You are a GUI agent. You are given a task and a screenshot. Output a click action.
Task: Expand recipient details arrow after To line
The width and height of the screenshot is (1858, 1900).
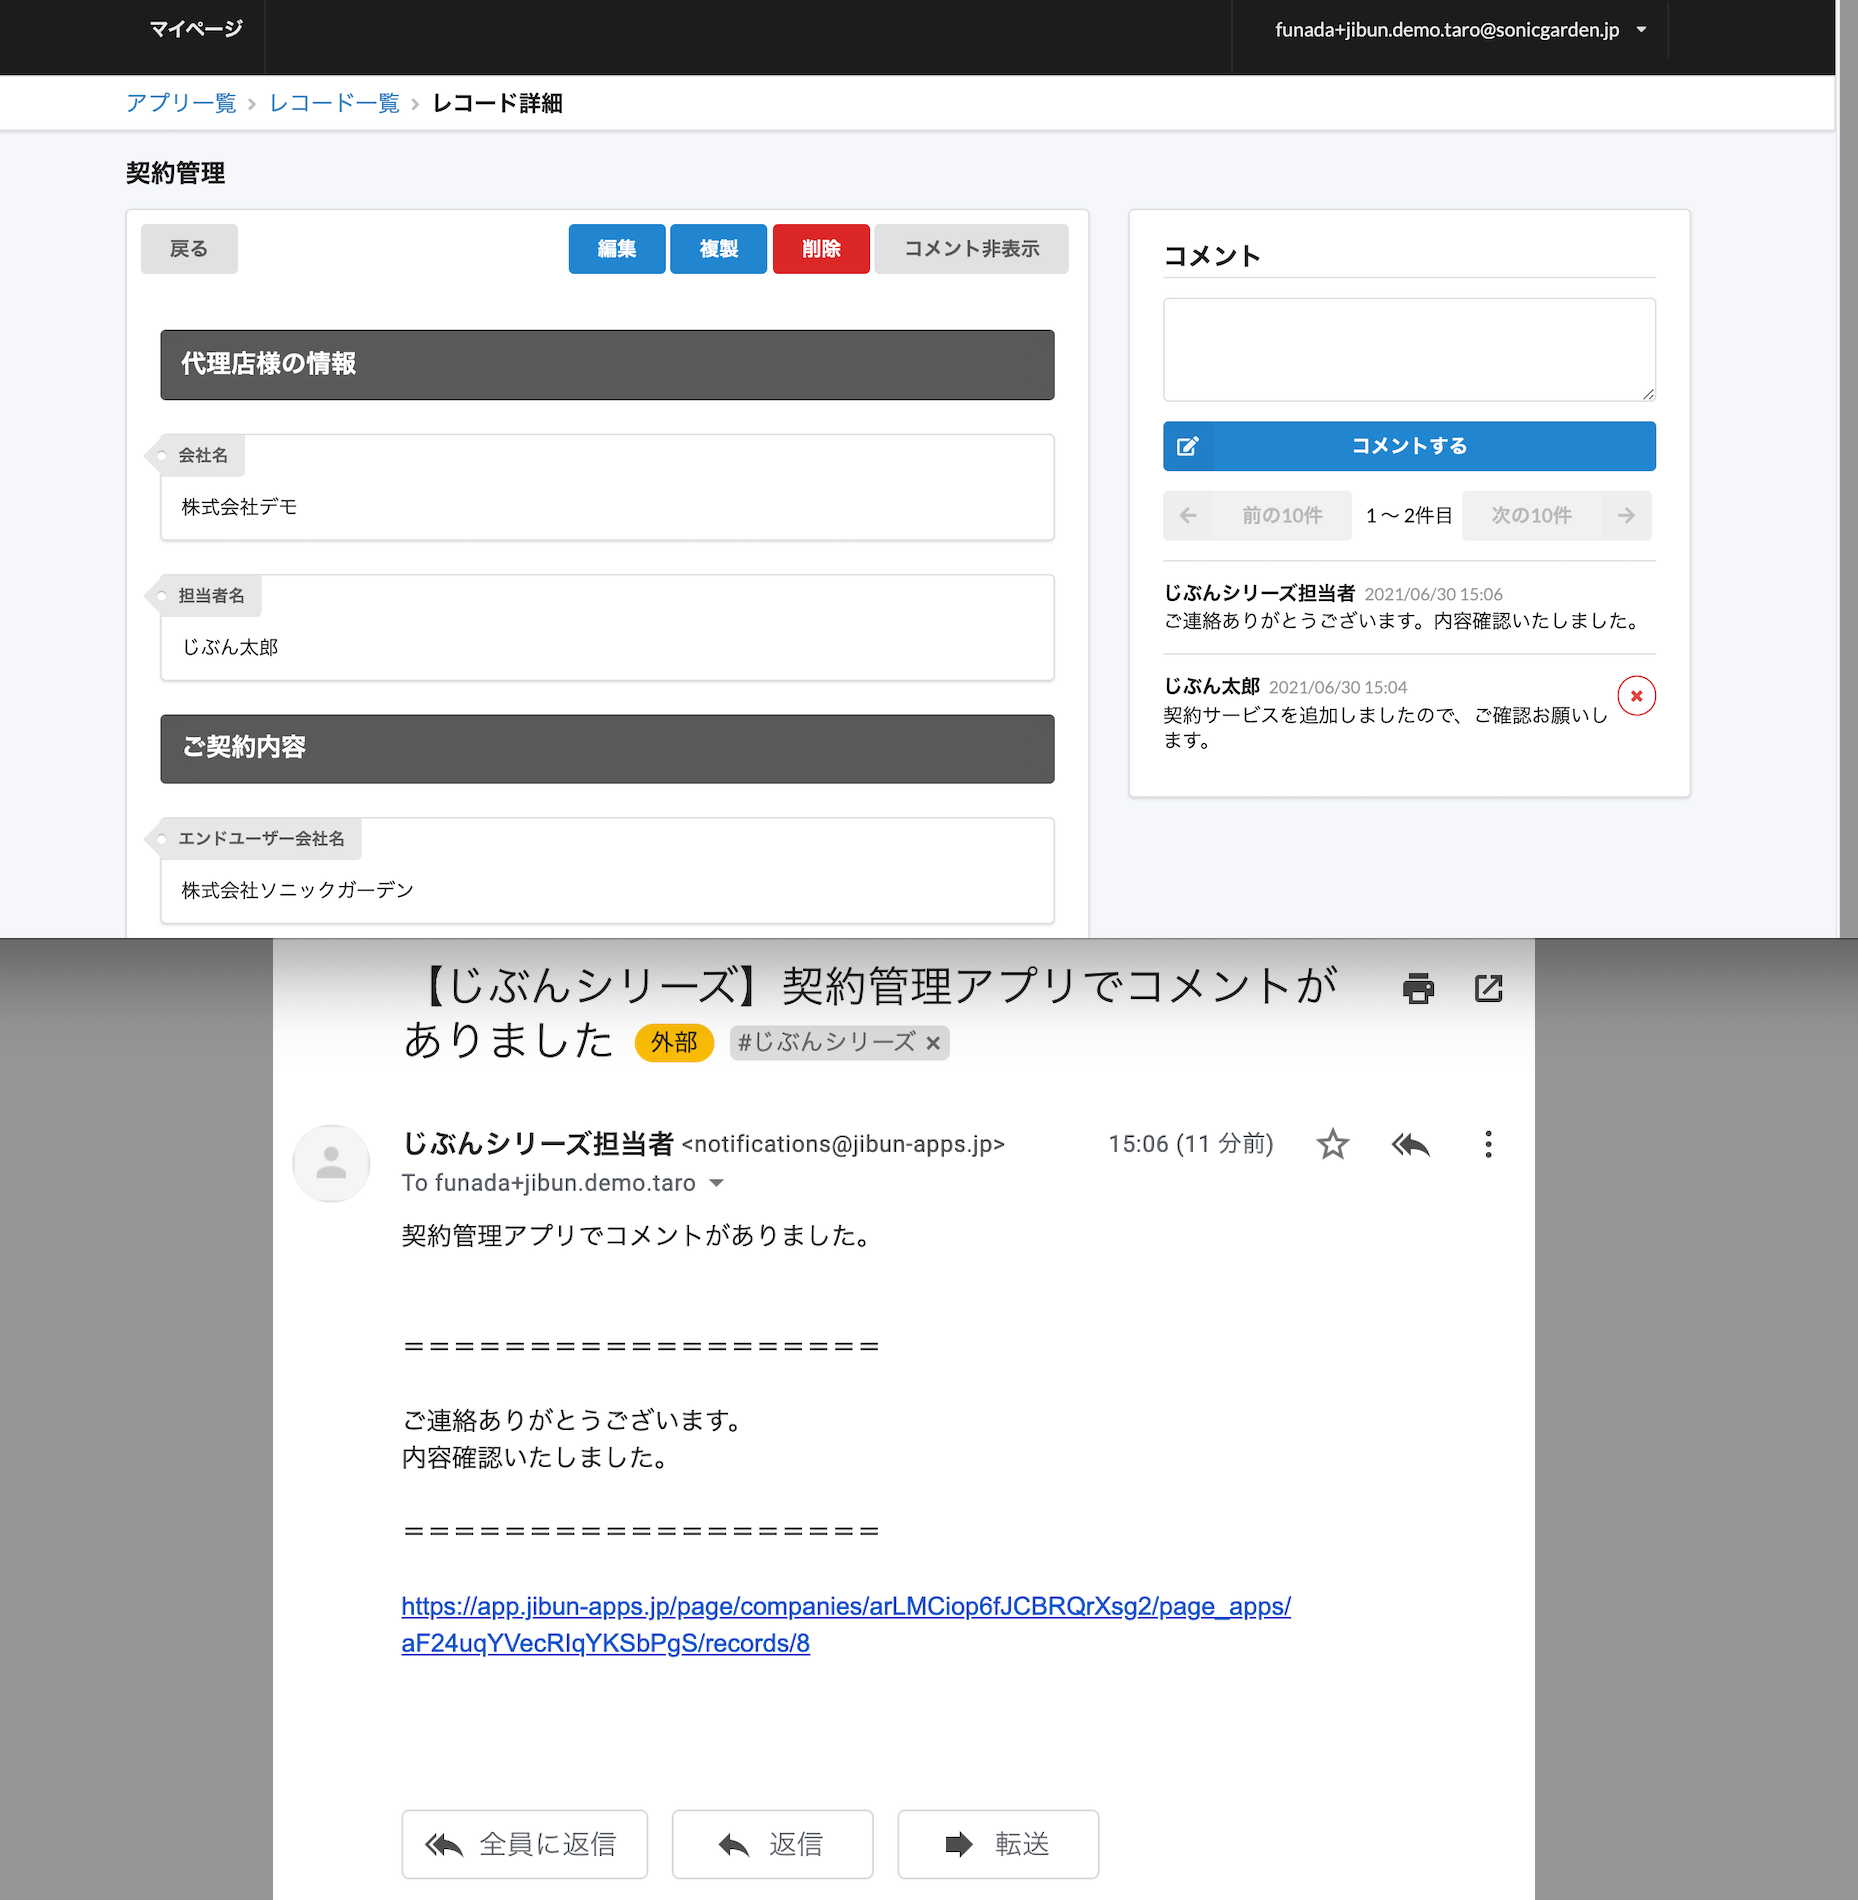pyautogui.click(x=716, y=1183)
